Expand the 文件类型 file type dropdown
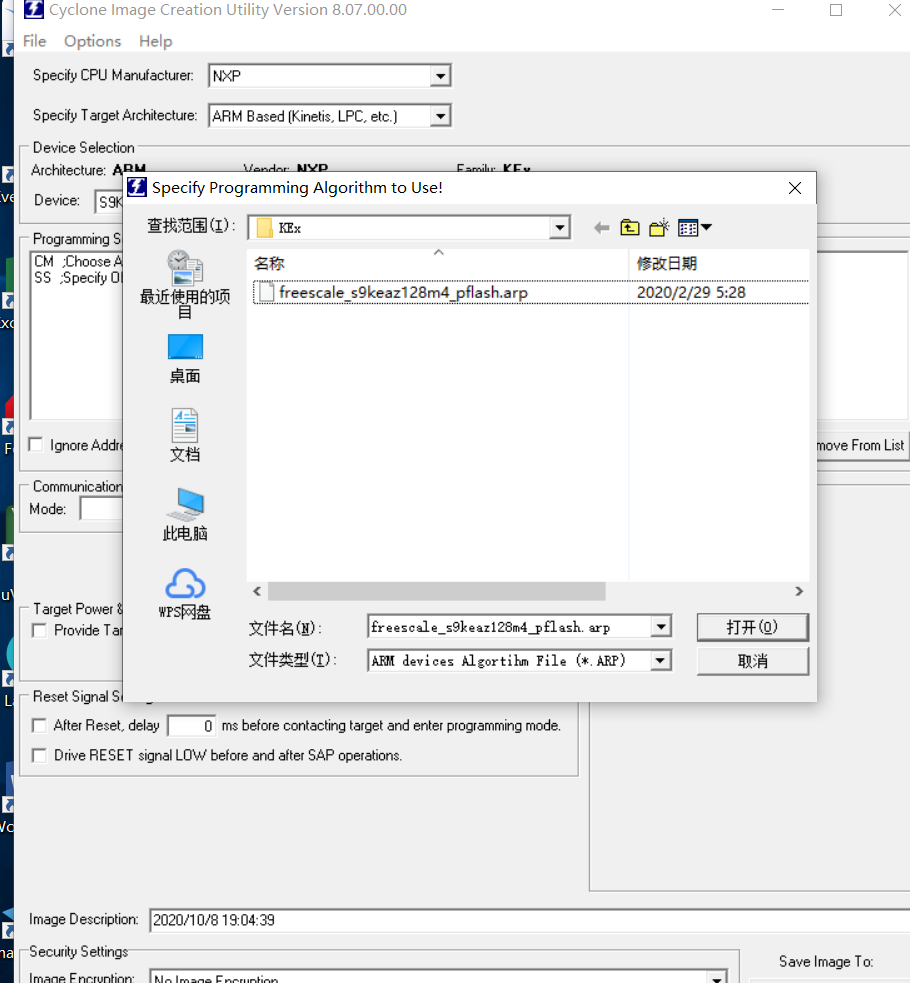 click(661, 660)
